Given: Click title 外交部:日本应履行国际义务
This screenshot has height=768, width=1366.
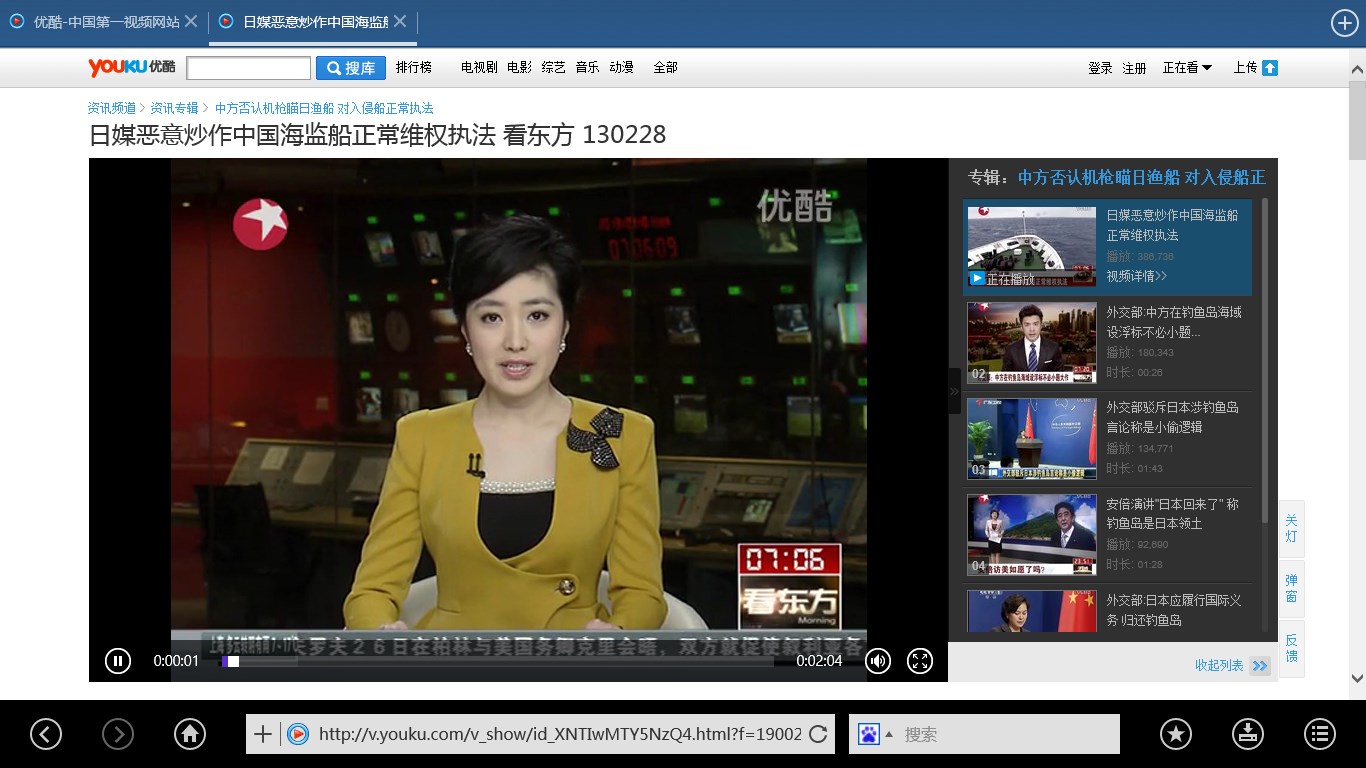Looking at the screenshot, I should click(1174, 610).
